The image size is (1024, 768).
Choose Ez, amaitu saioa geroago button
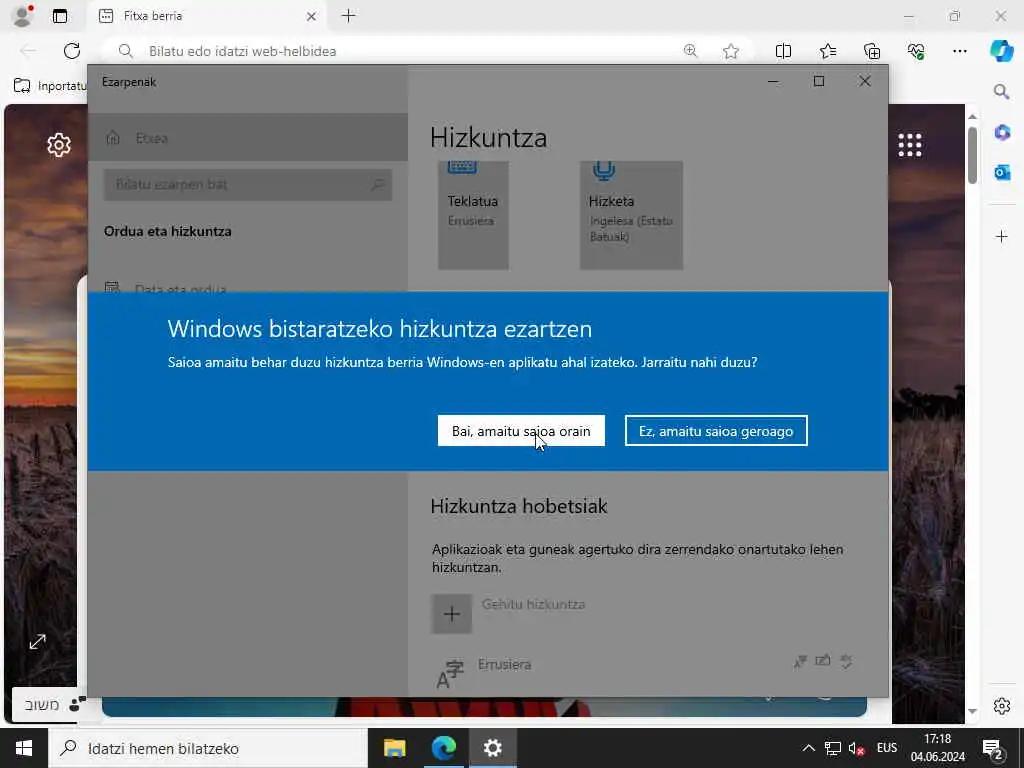(716, 431)
